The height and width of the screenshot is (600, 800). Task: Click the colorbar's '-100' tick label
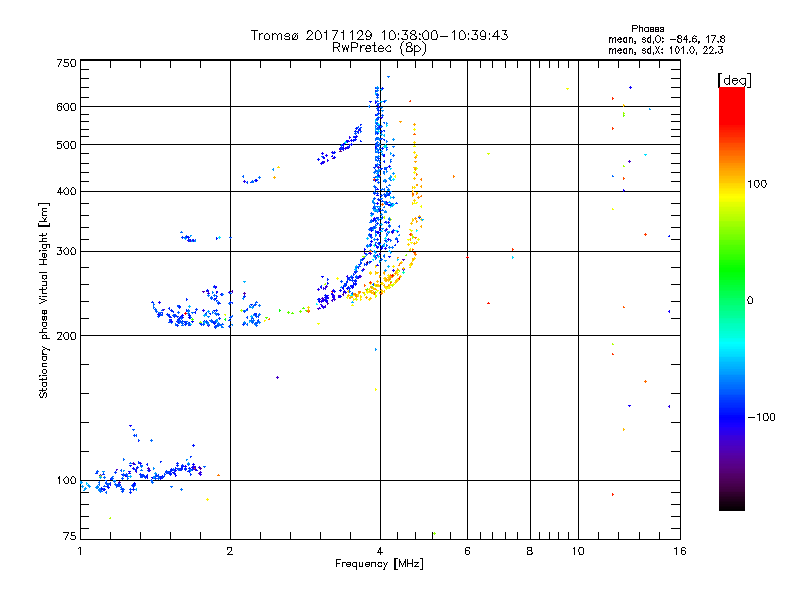(761, 417)
